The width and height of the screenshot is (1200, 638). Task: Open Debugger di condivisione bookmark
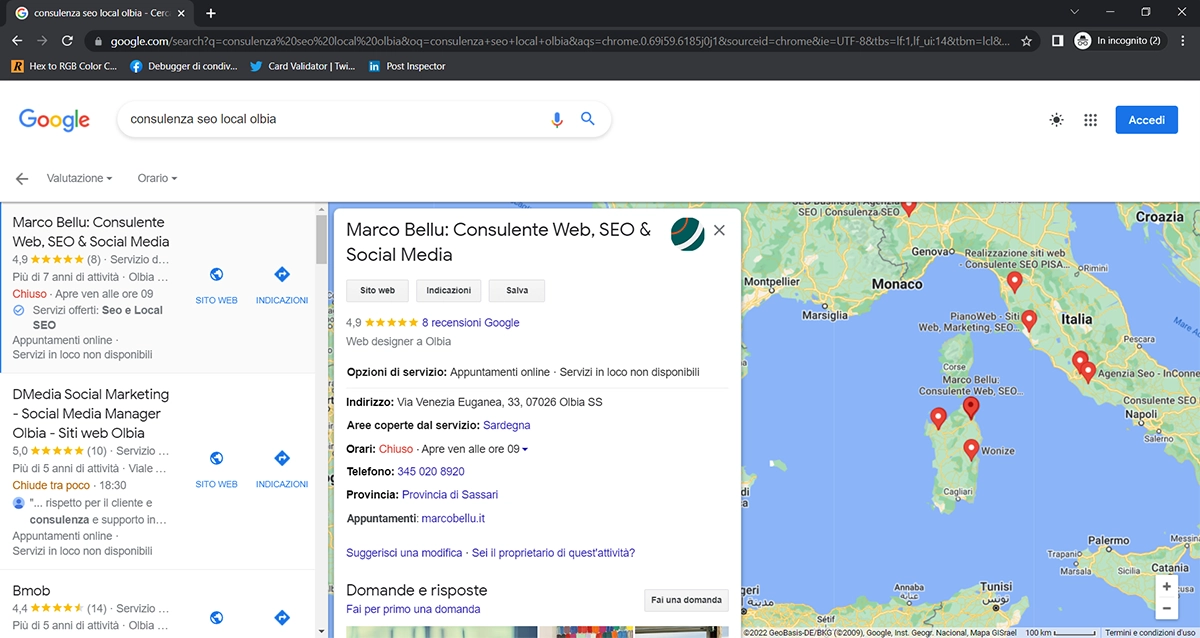click(184, 66)
